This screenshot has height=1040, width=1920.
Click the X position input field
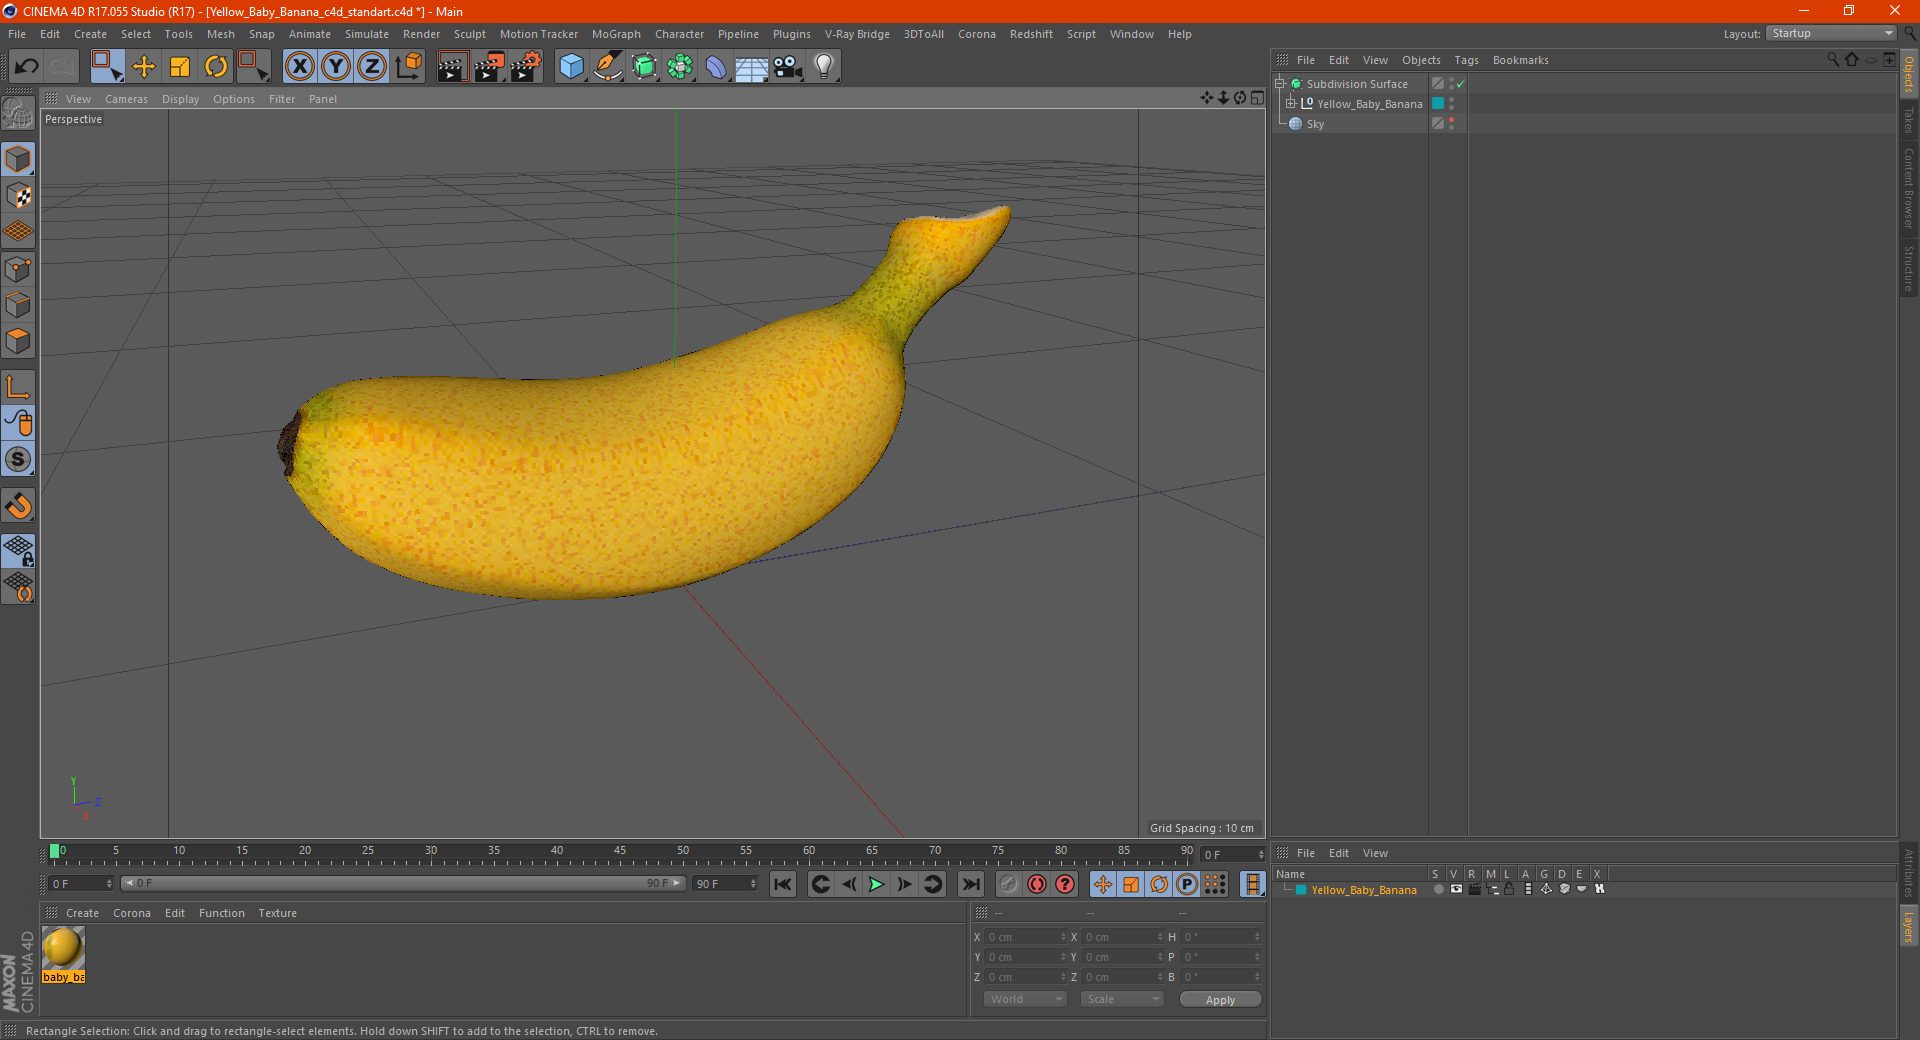1026,937
